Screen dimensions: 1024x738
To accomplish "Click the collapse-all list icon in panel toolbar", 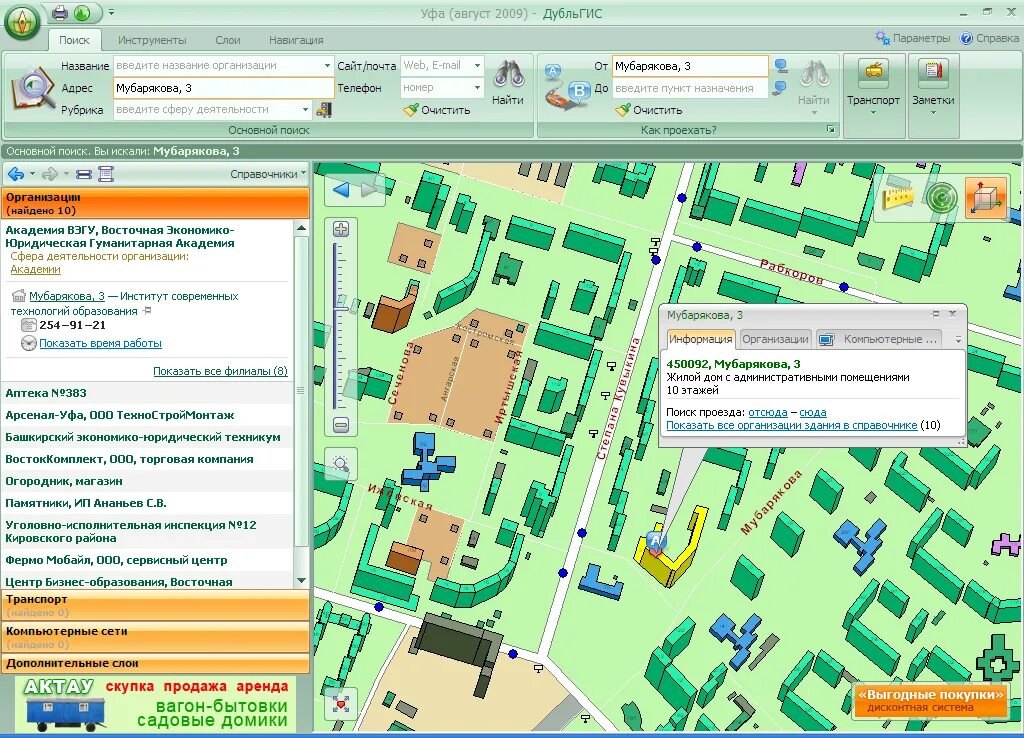I will pos(84,174).
